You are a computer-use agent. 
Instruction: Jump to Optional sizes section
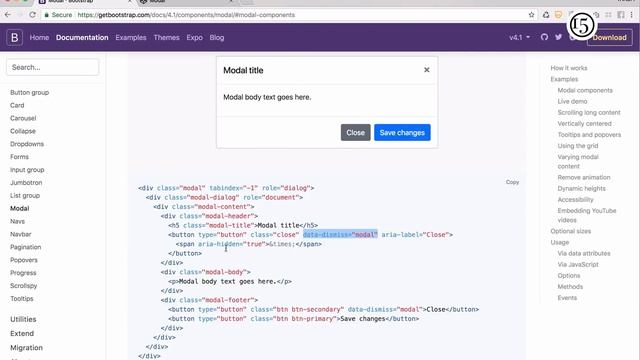571,231
